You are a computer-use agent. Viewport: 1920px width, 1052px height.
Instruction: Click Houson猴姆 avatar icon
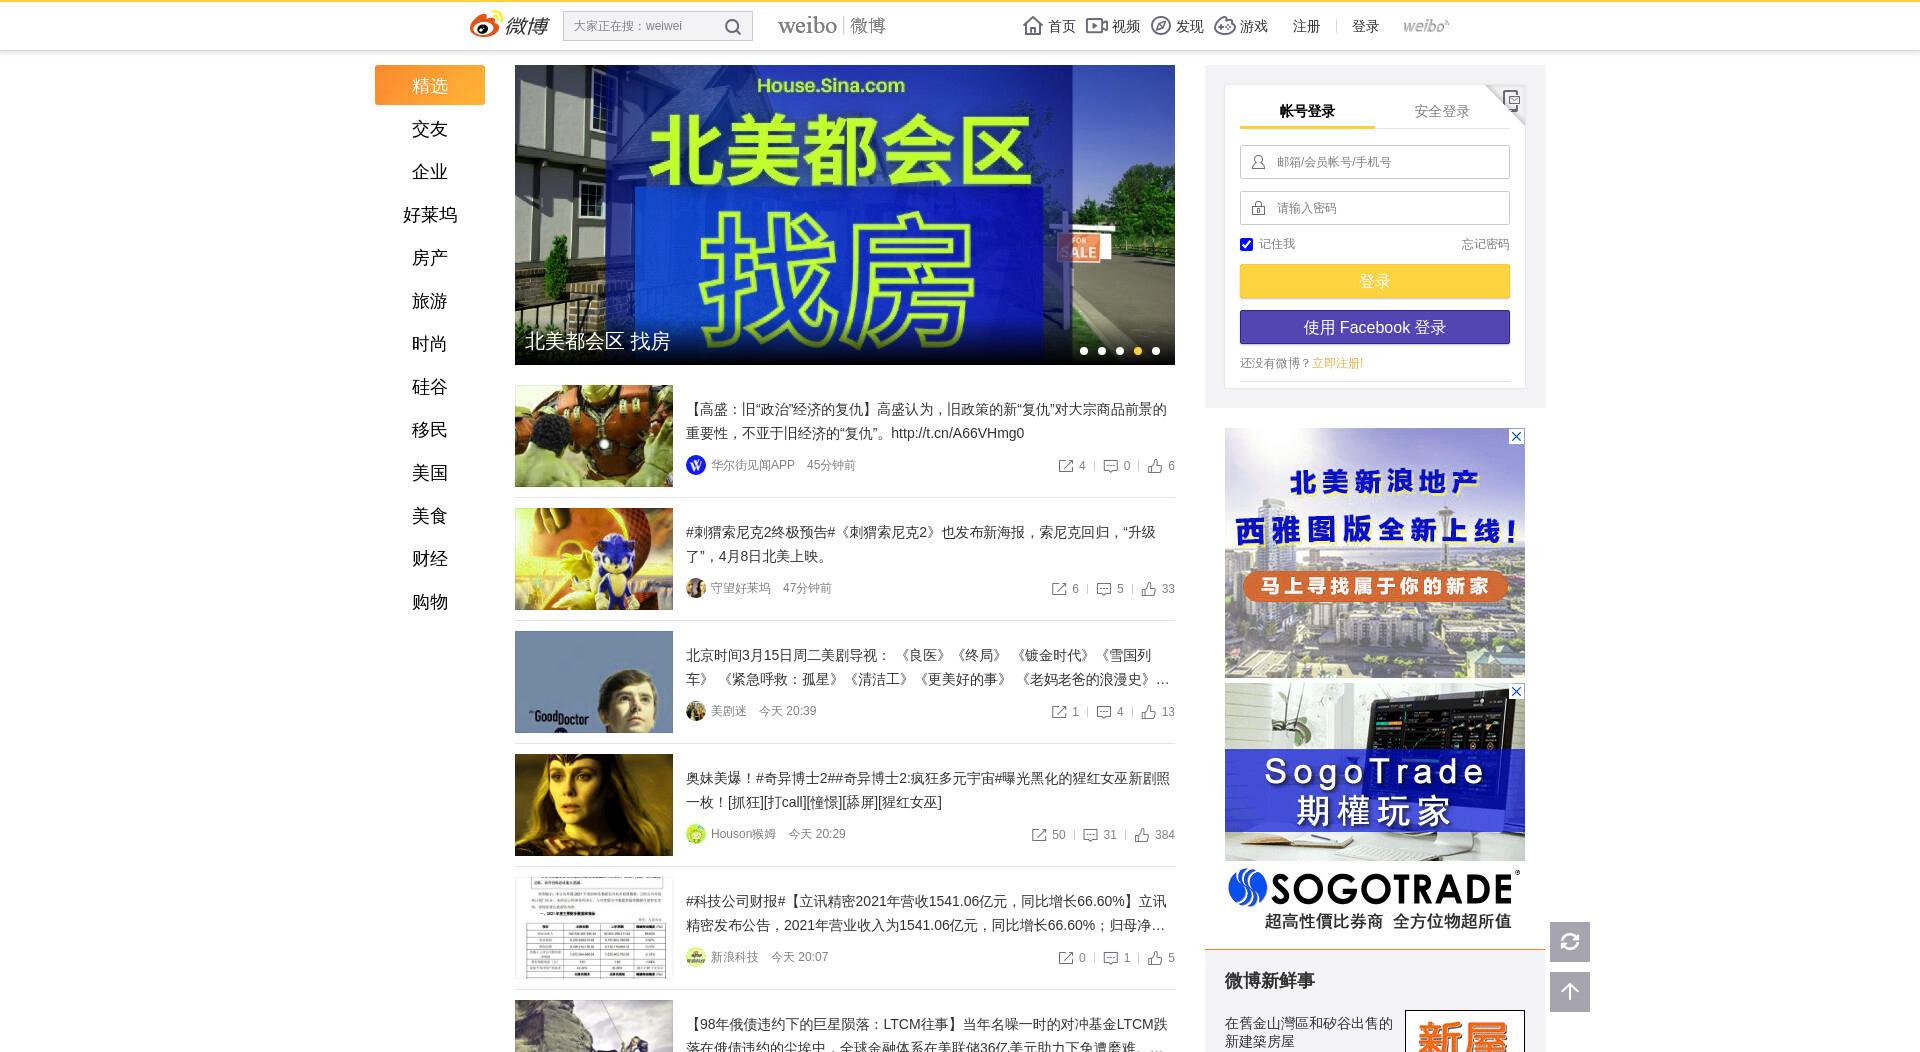click(696, 834)
